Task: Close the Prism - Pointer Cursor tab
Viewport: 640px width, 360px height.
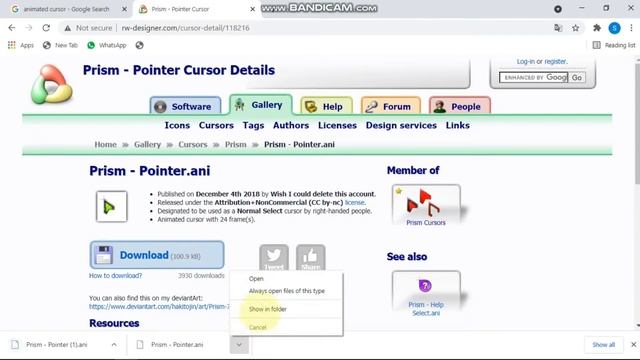Action: 252,9
